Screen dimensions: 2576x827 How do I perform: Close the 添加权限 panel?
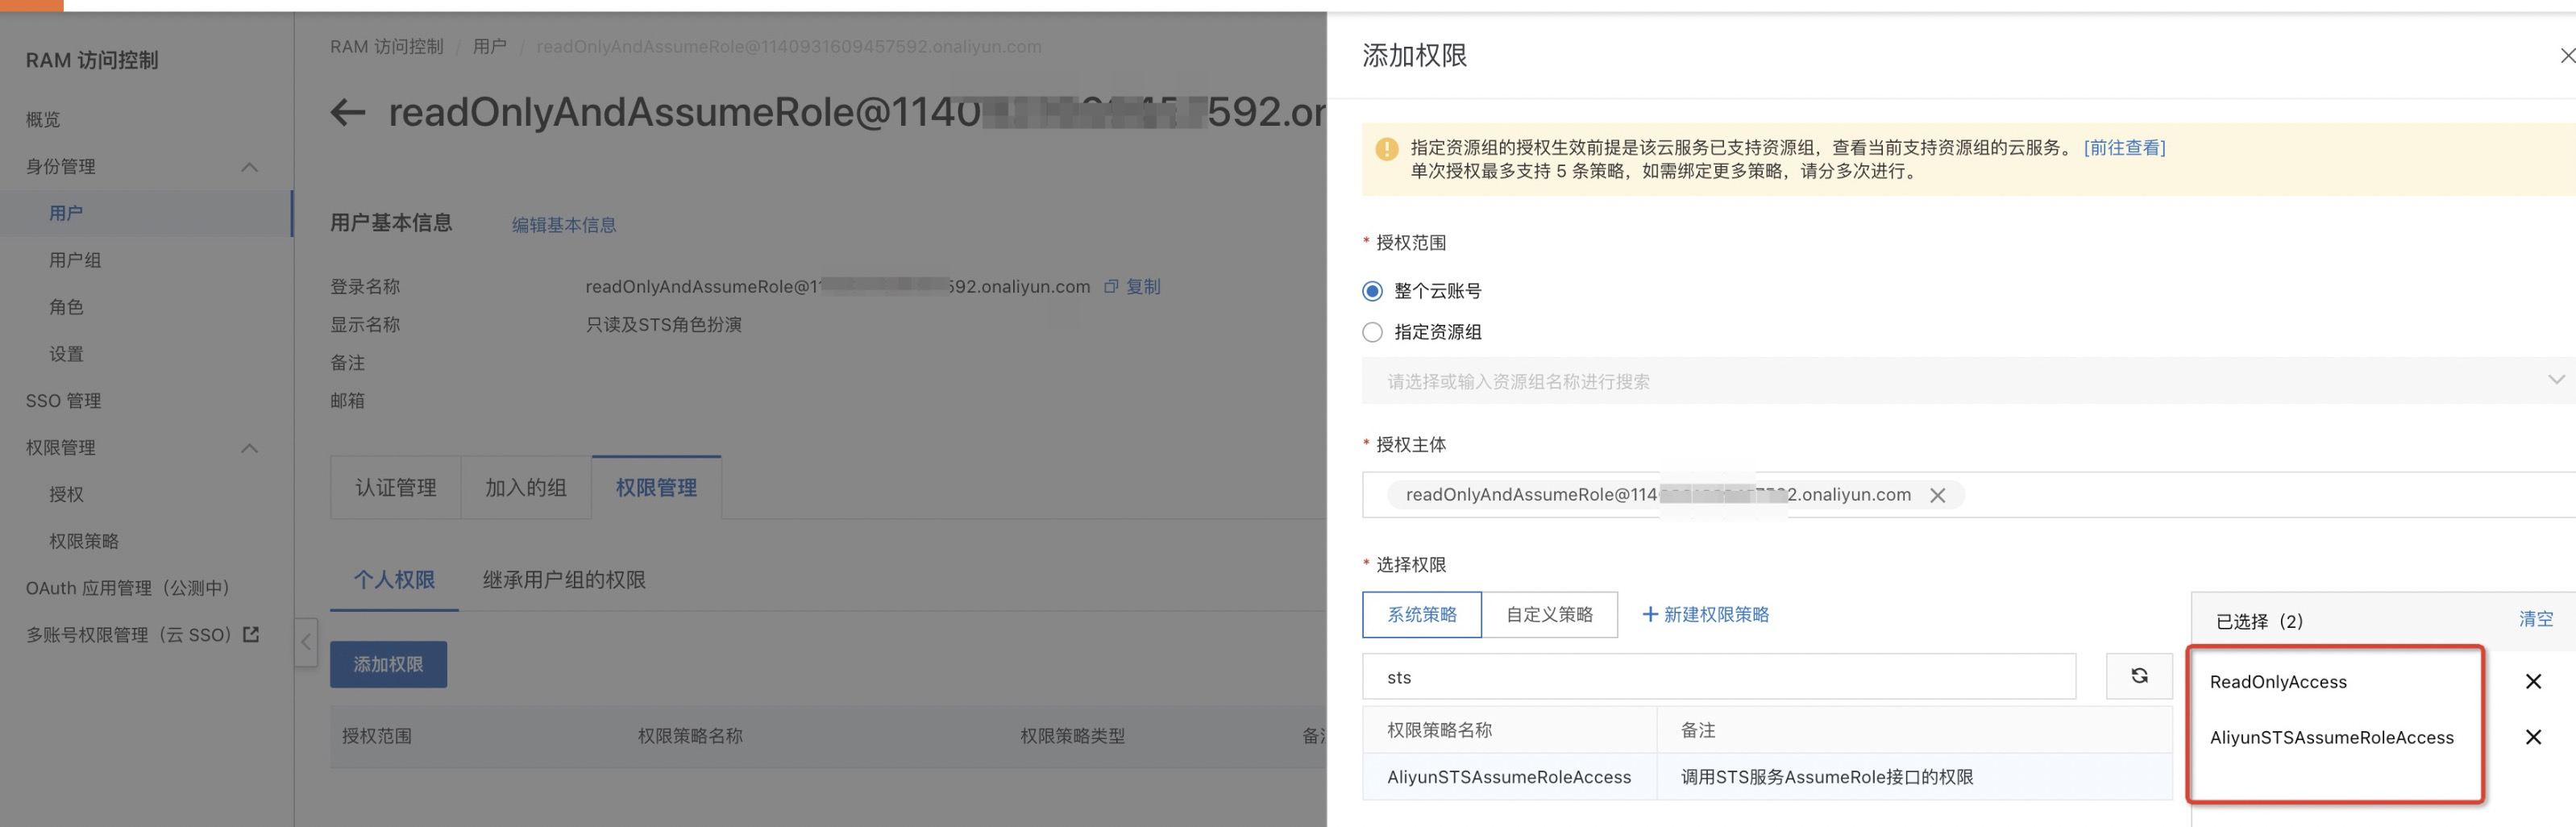coord(2566,56)
